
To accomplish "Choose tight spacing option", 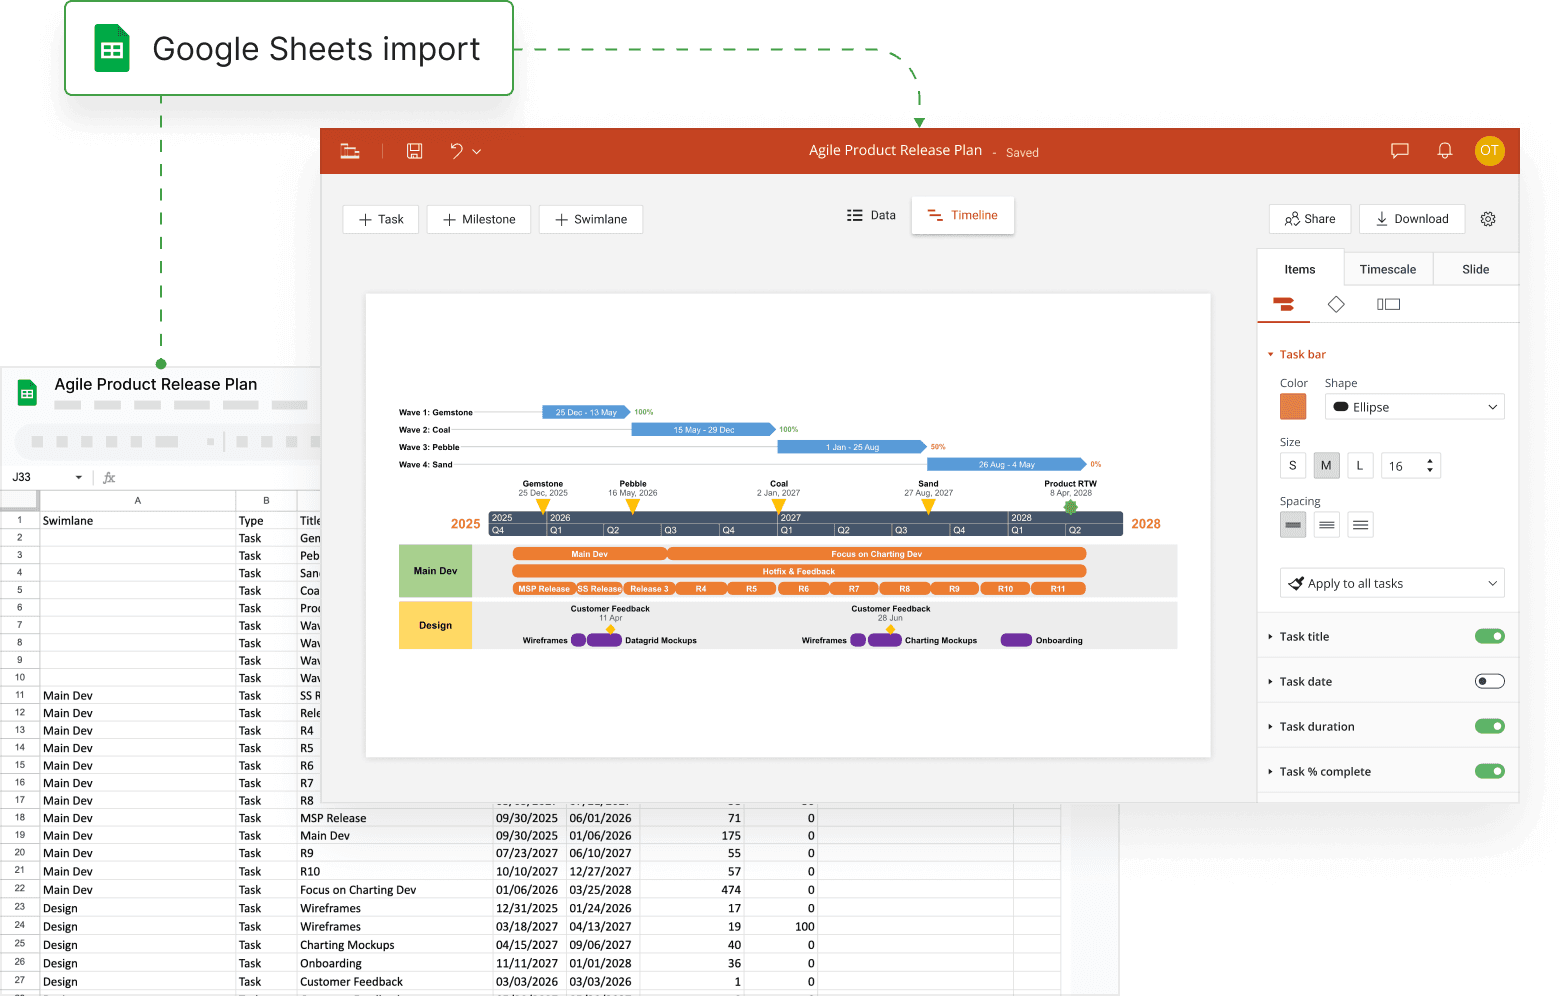I will pos(1293,525).
